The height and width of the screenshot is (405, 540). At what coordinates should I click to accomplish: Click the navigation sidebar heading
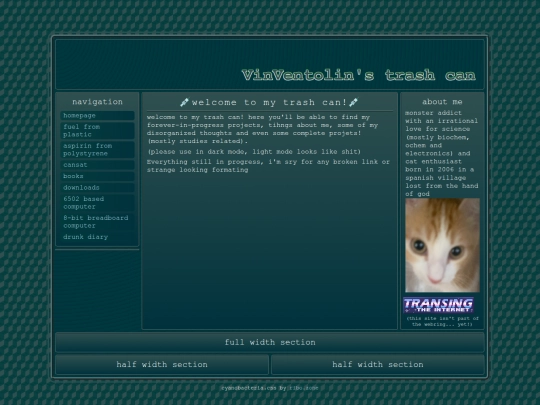(x=97, y=102)
